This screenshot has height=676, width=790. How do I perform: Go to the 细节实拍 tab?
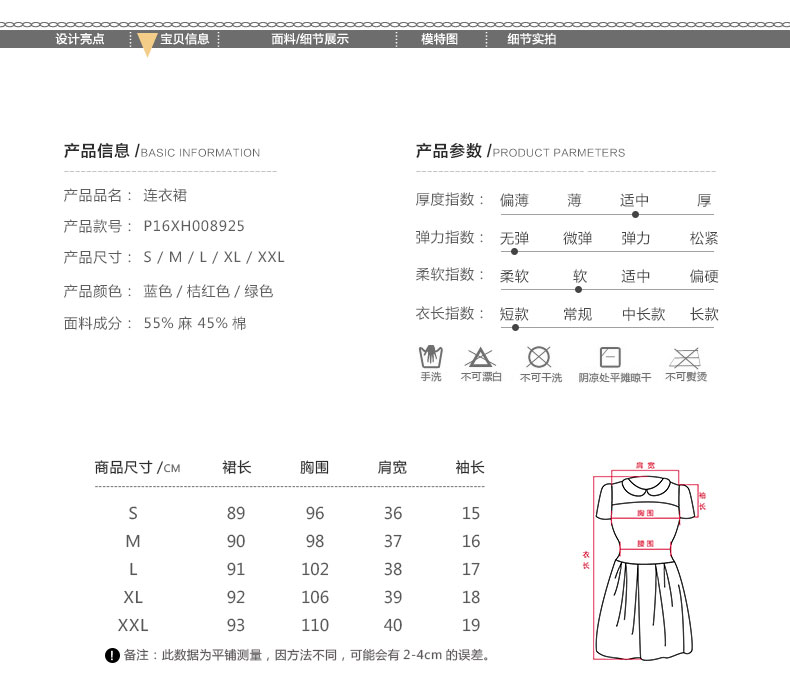click(532, 39)
